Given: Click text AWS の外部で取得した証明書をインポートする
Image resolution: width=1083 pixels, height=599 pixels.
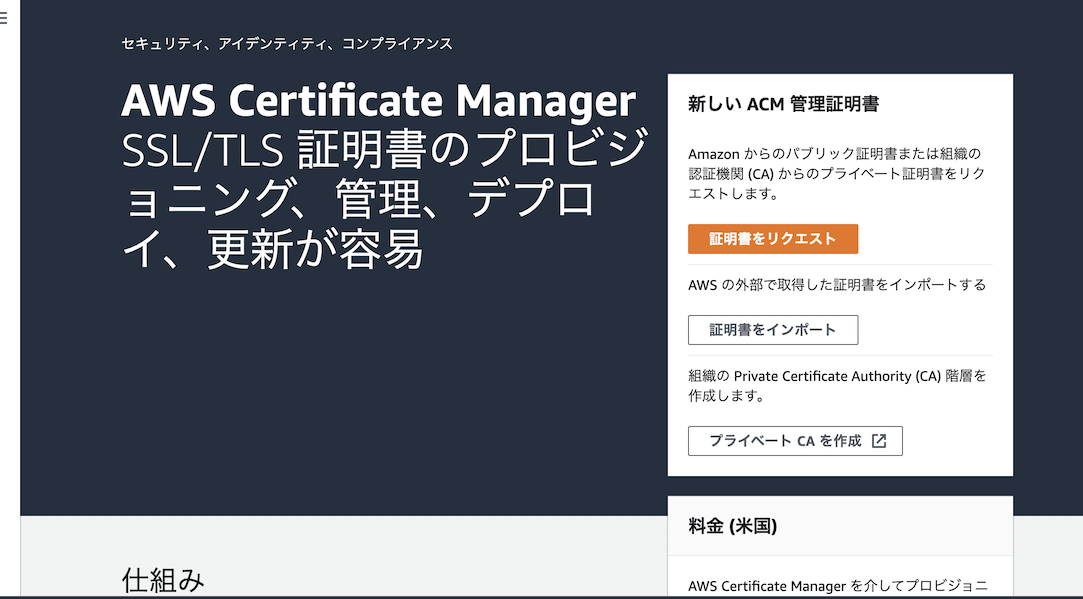Looking at the screenshot, I should [837, 285].
